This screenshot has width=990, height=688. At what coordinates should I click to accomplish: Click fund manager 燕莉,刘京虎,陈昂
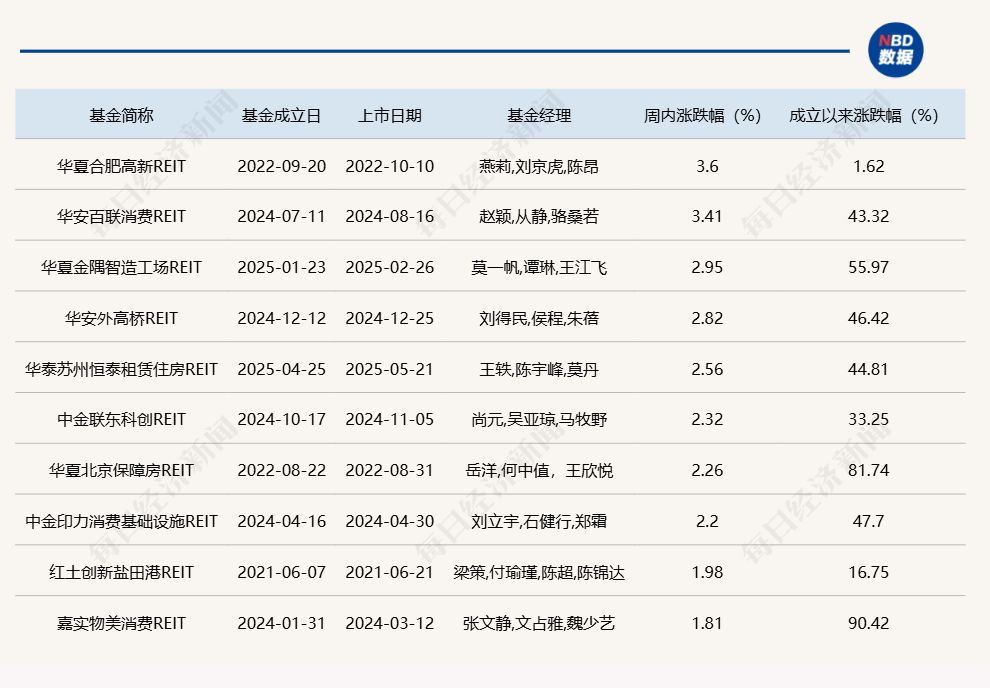(538, 166)
